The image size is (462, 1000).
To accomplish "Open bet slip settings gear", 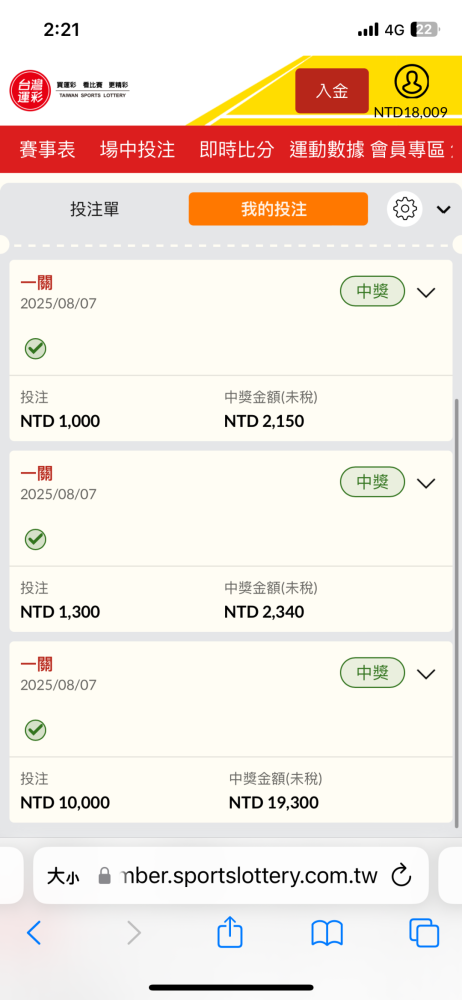I will 405,209.
